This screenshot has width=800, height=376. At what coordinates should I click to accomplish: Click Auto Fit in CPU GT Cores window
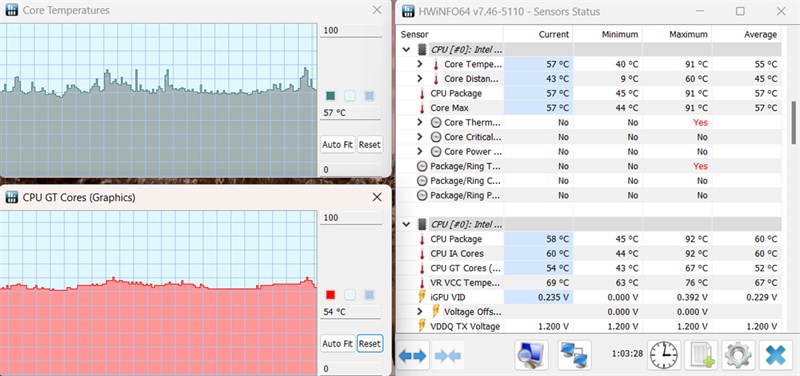point(337,344)
